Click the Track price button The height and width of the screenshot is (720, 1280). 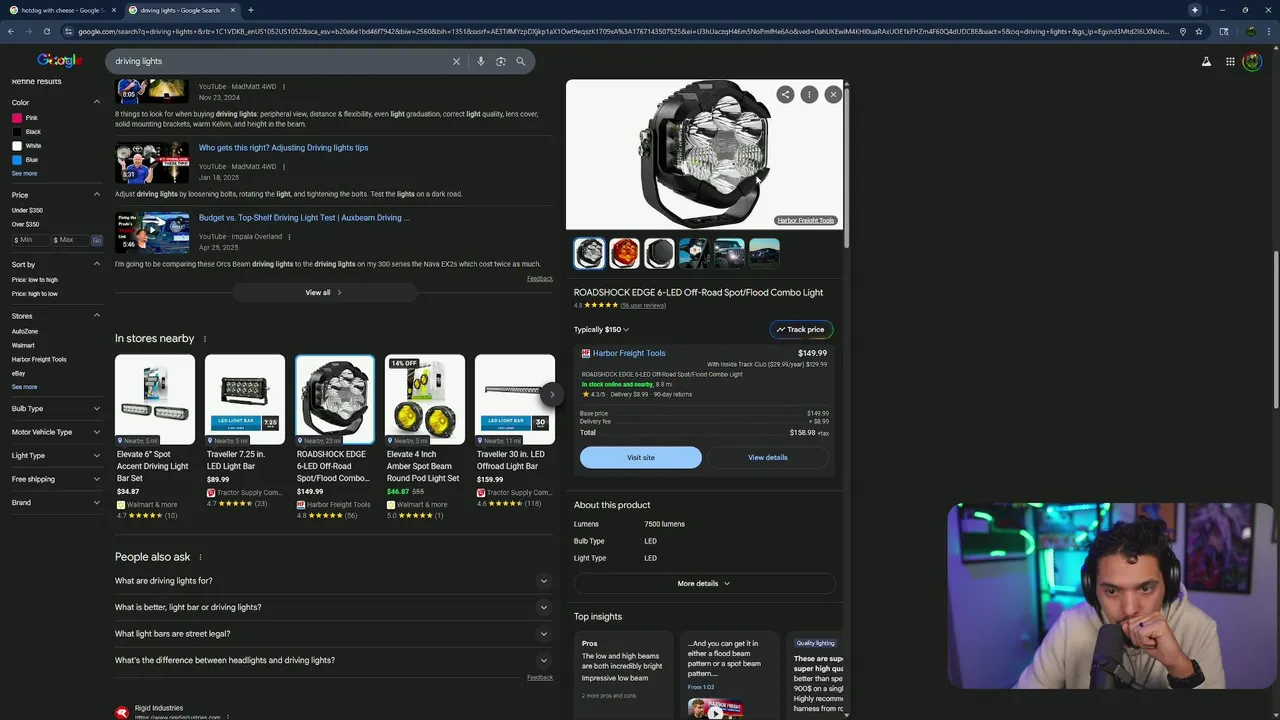pyautogui.click(x=801, y=329)
